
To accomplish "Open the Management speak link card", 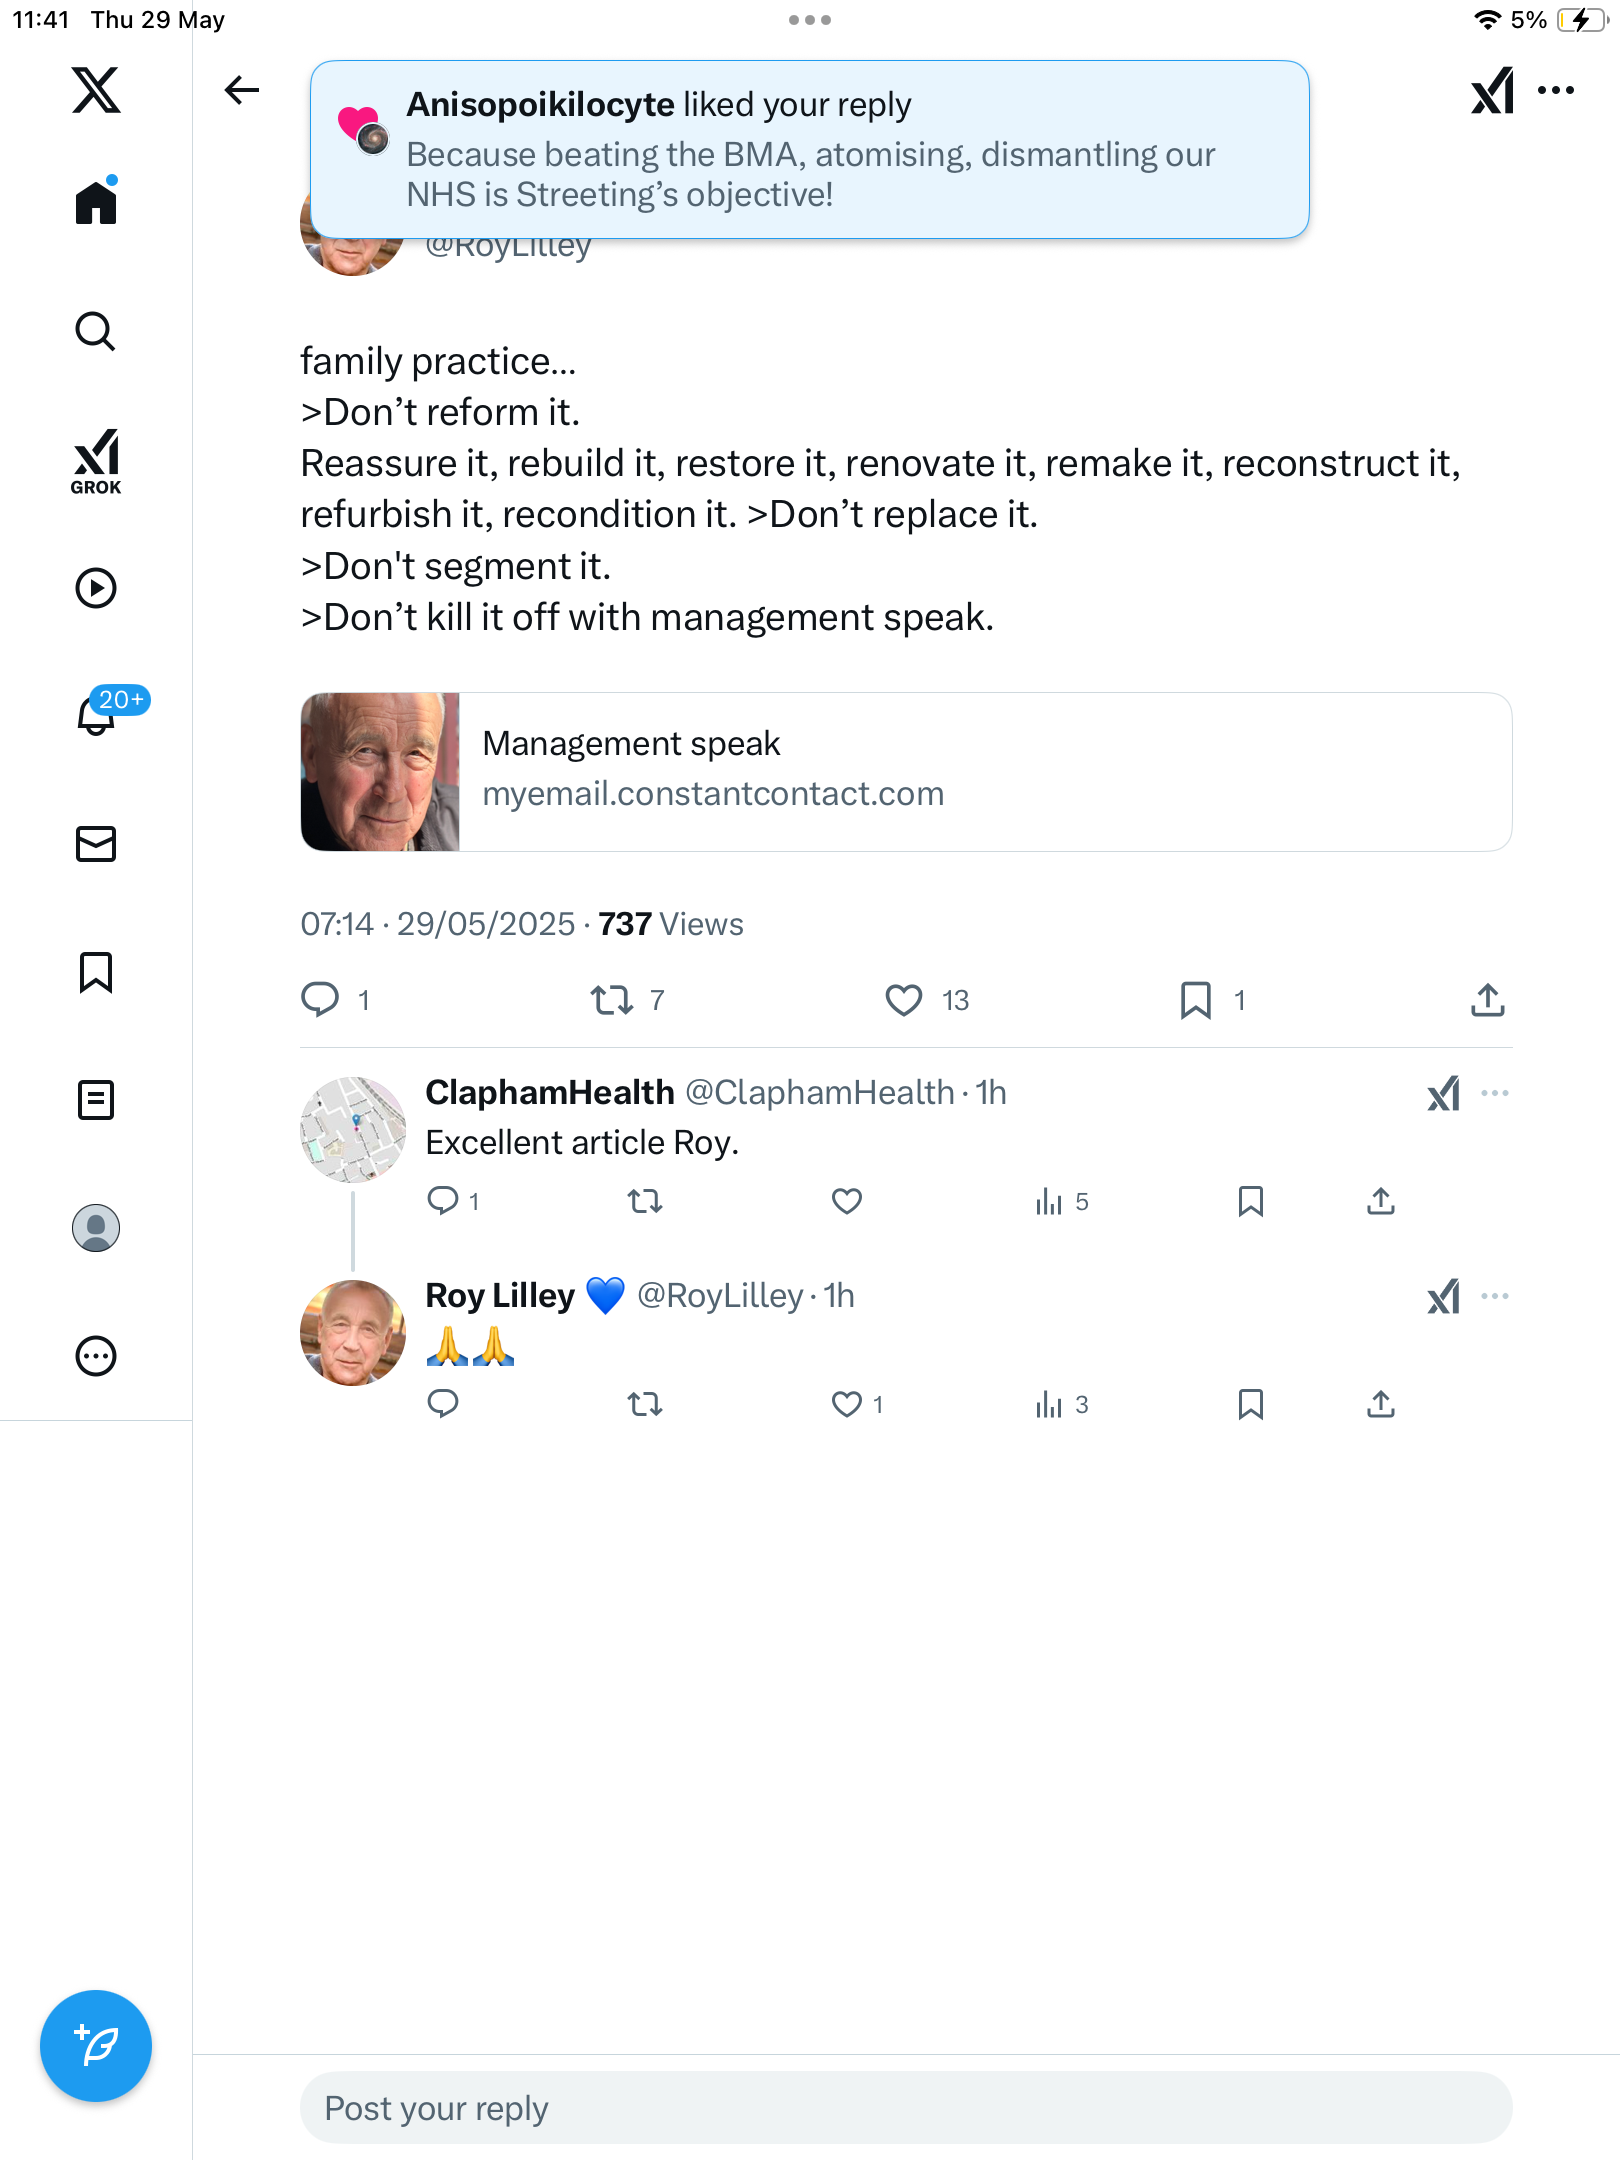I will pos(906,772).
